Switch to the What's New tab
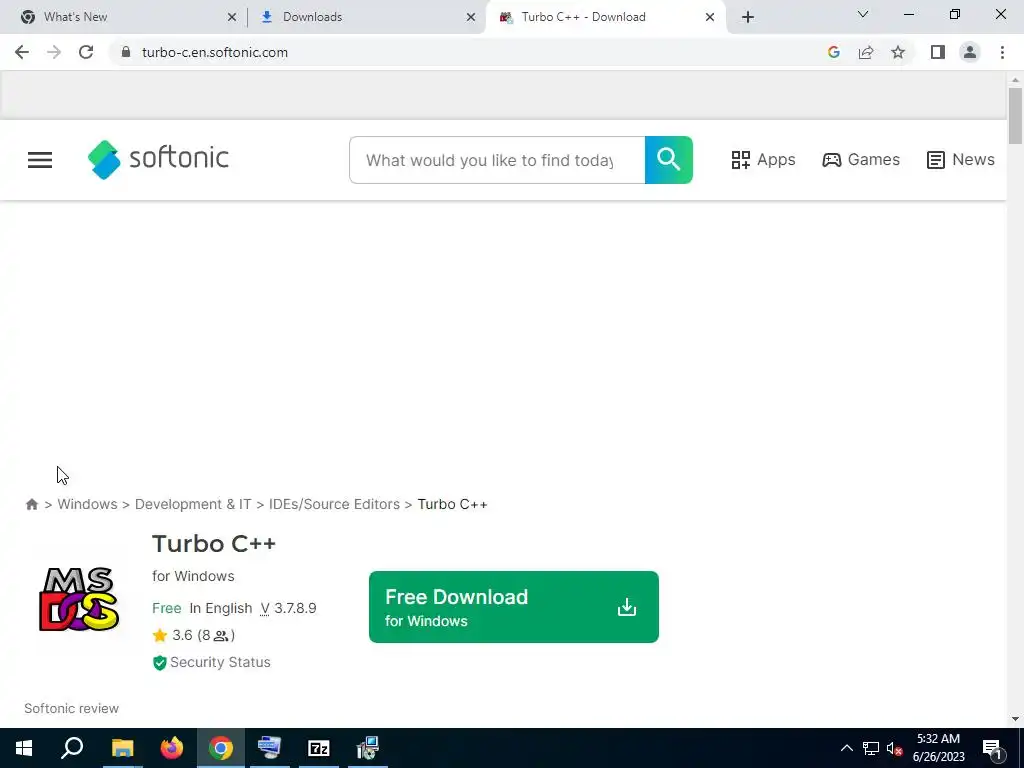Image resolution: width=1024 pixels, height=768 pixels. point(123,17)
